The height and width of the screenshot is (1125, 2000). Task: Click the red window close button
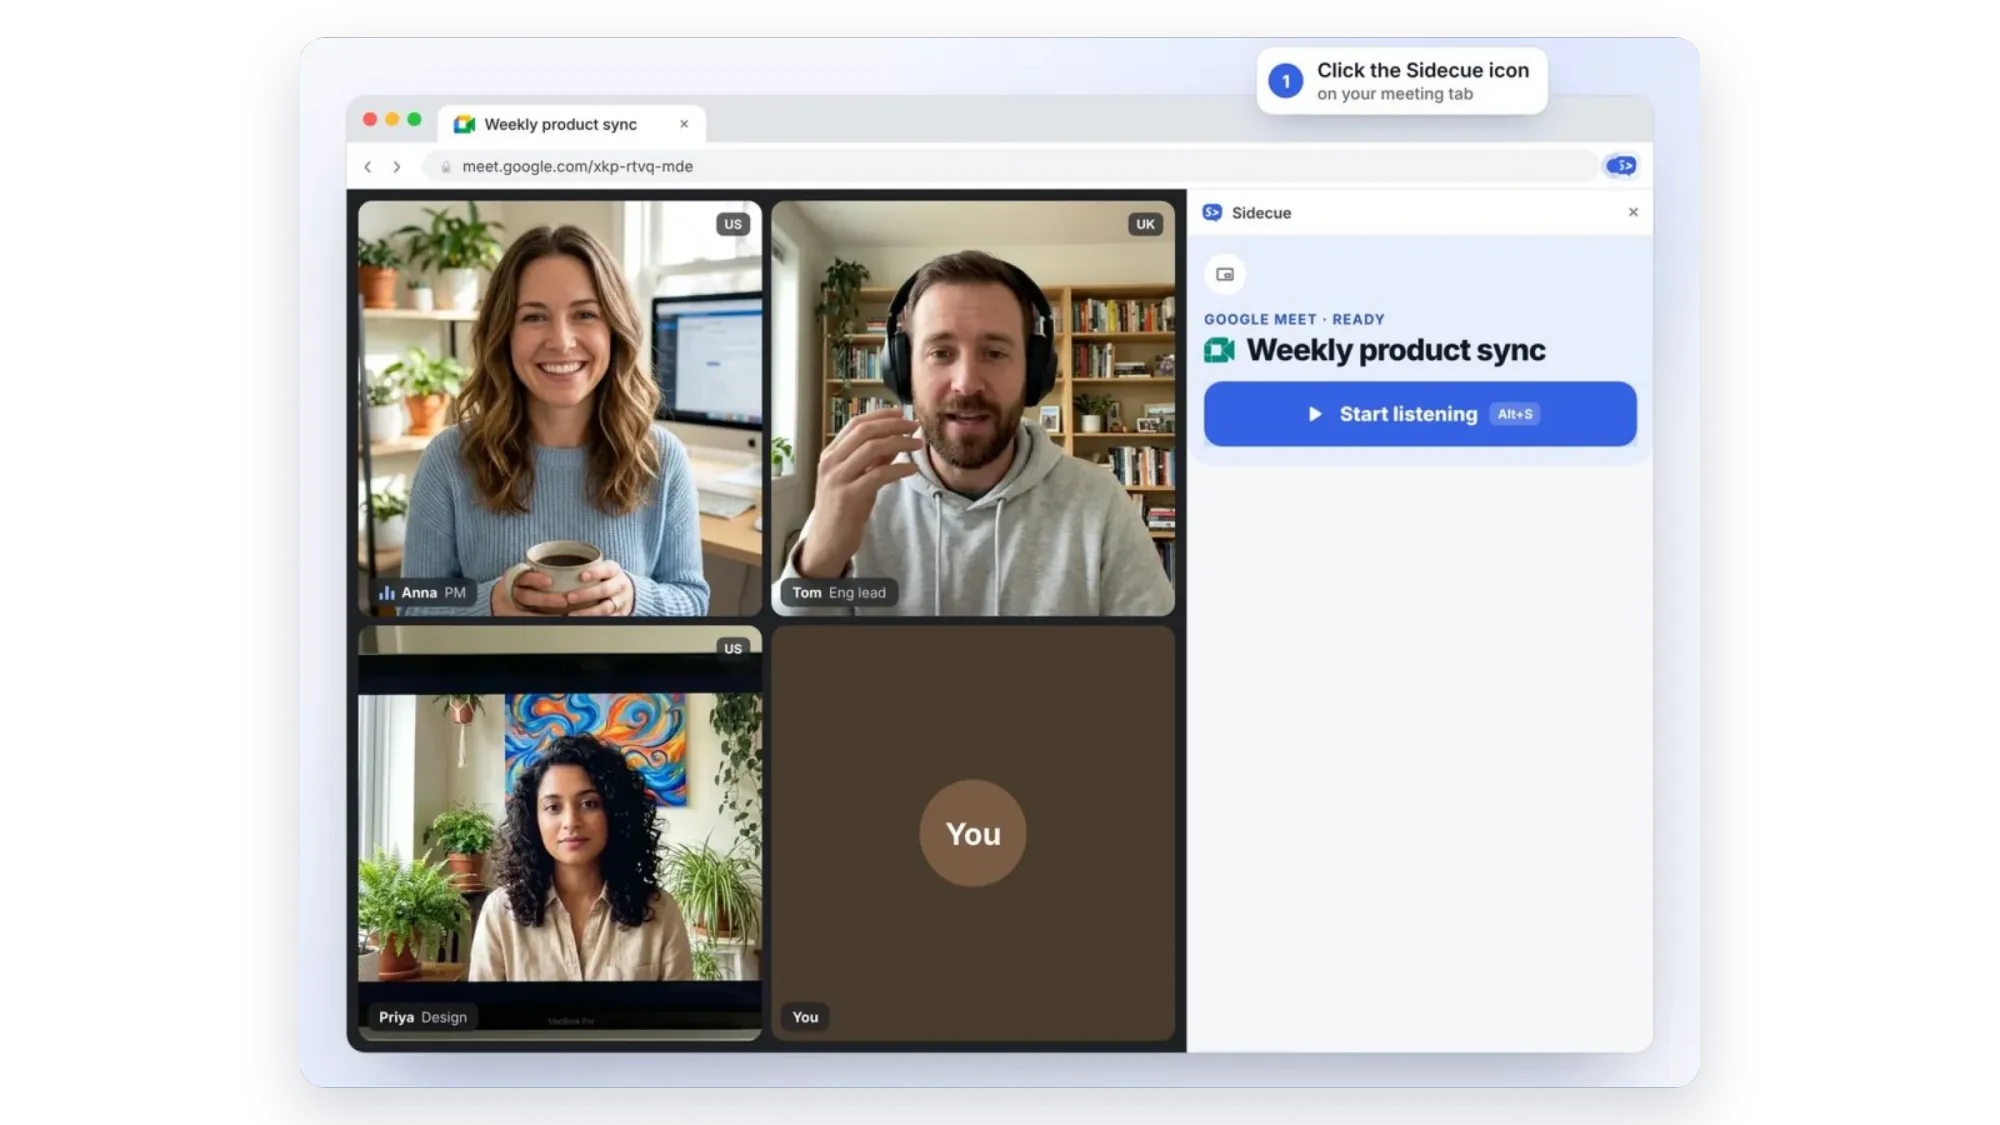tap(370, 119)
